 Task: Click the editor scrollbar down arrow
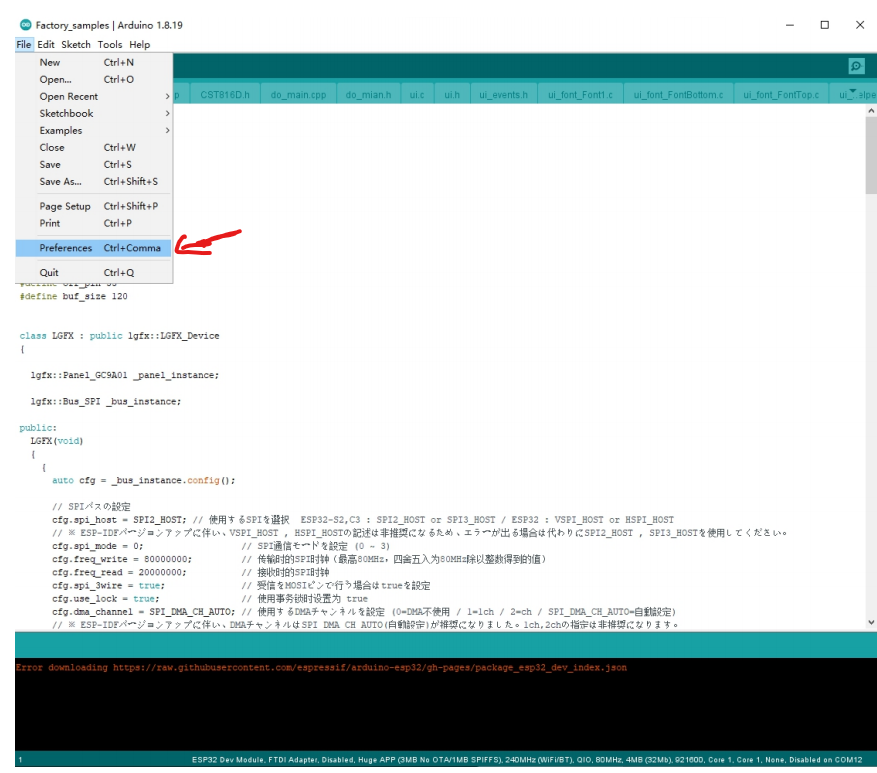pyautogui.click(x=871, y=622)
